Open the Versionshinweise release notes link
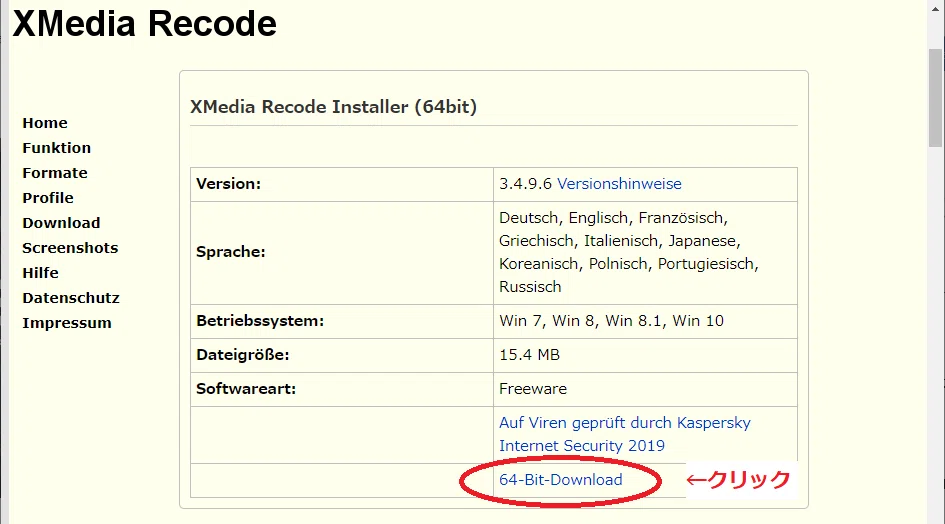The height and width of the screenshot is (524, 945). tap(619, 184)
